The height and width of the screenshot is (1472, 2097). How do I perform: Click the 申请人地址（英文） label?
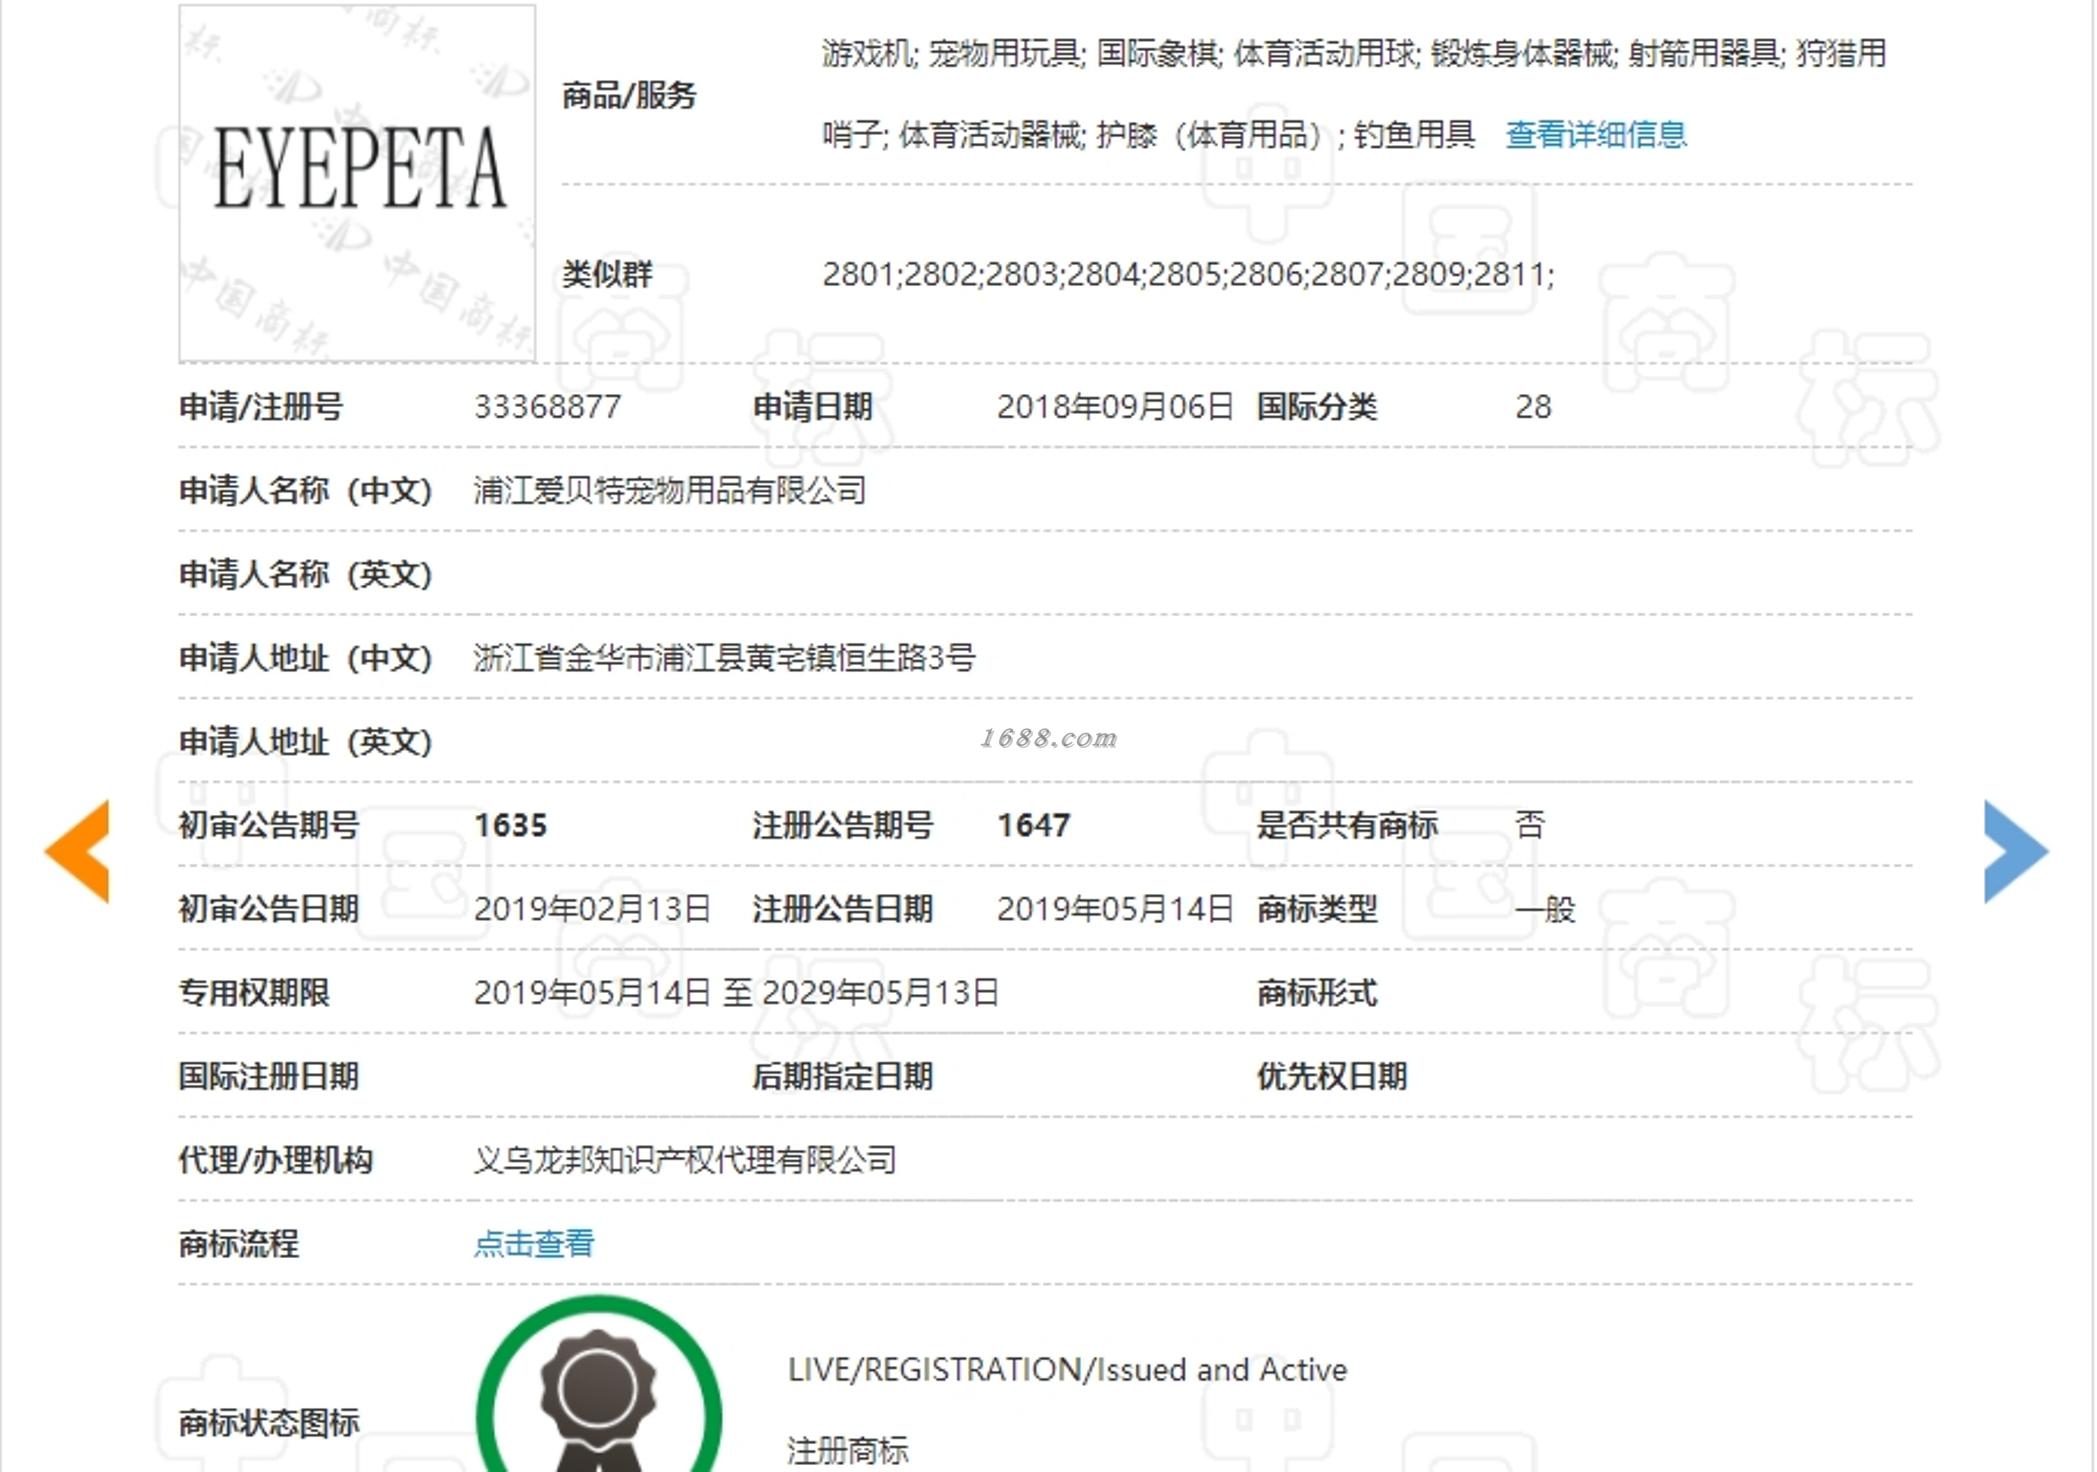point(306,742)
